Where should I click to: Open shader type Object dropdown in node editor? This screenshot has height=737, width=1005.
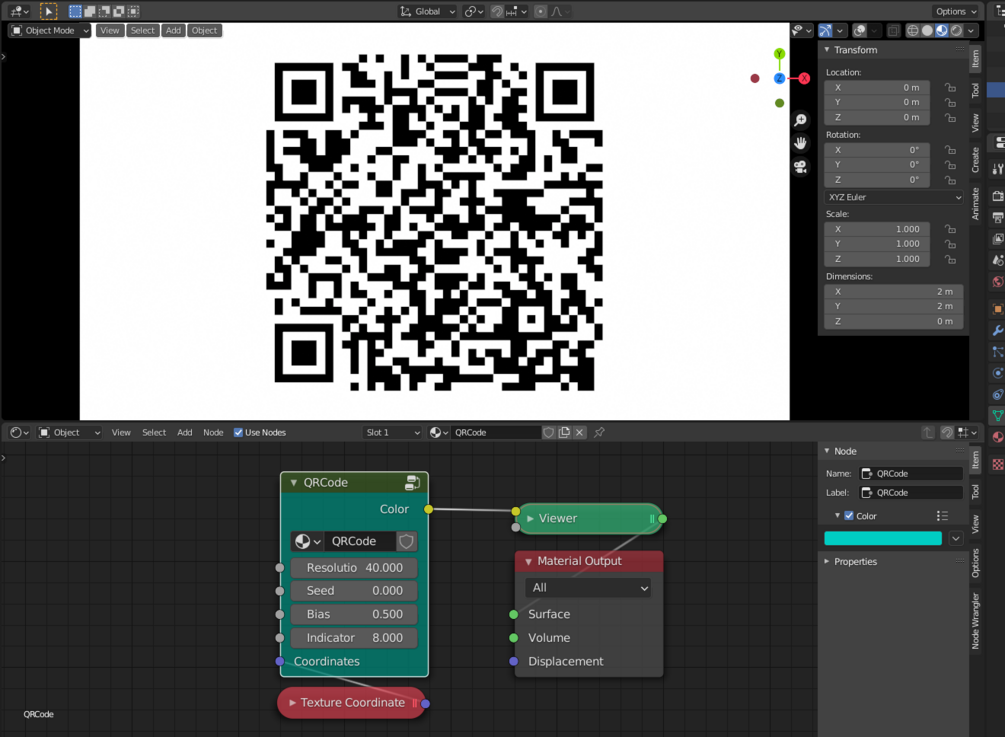click(x=69, y=433)
